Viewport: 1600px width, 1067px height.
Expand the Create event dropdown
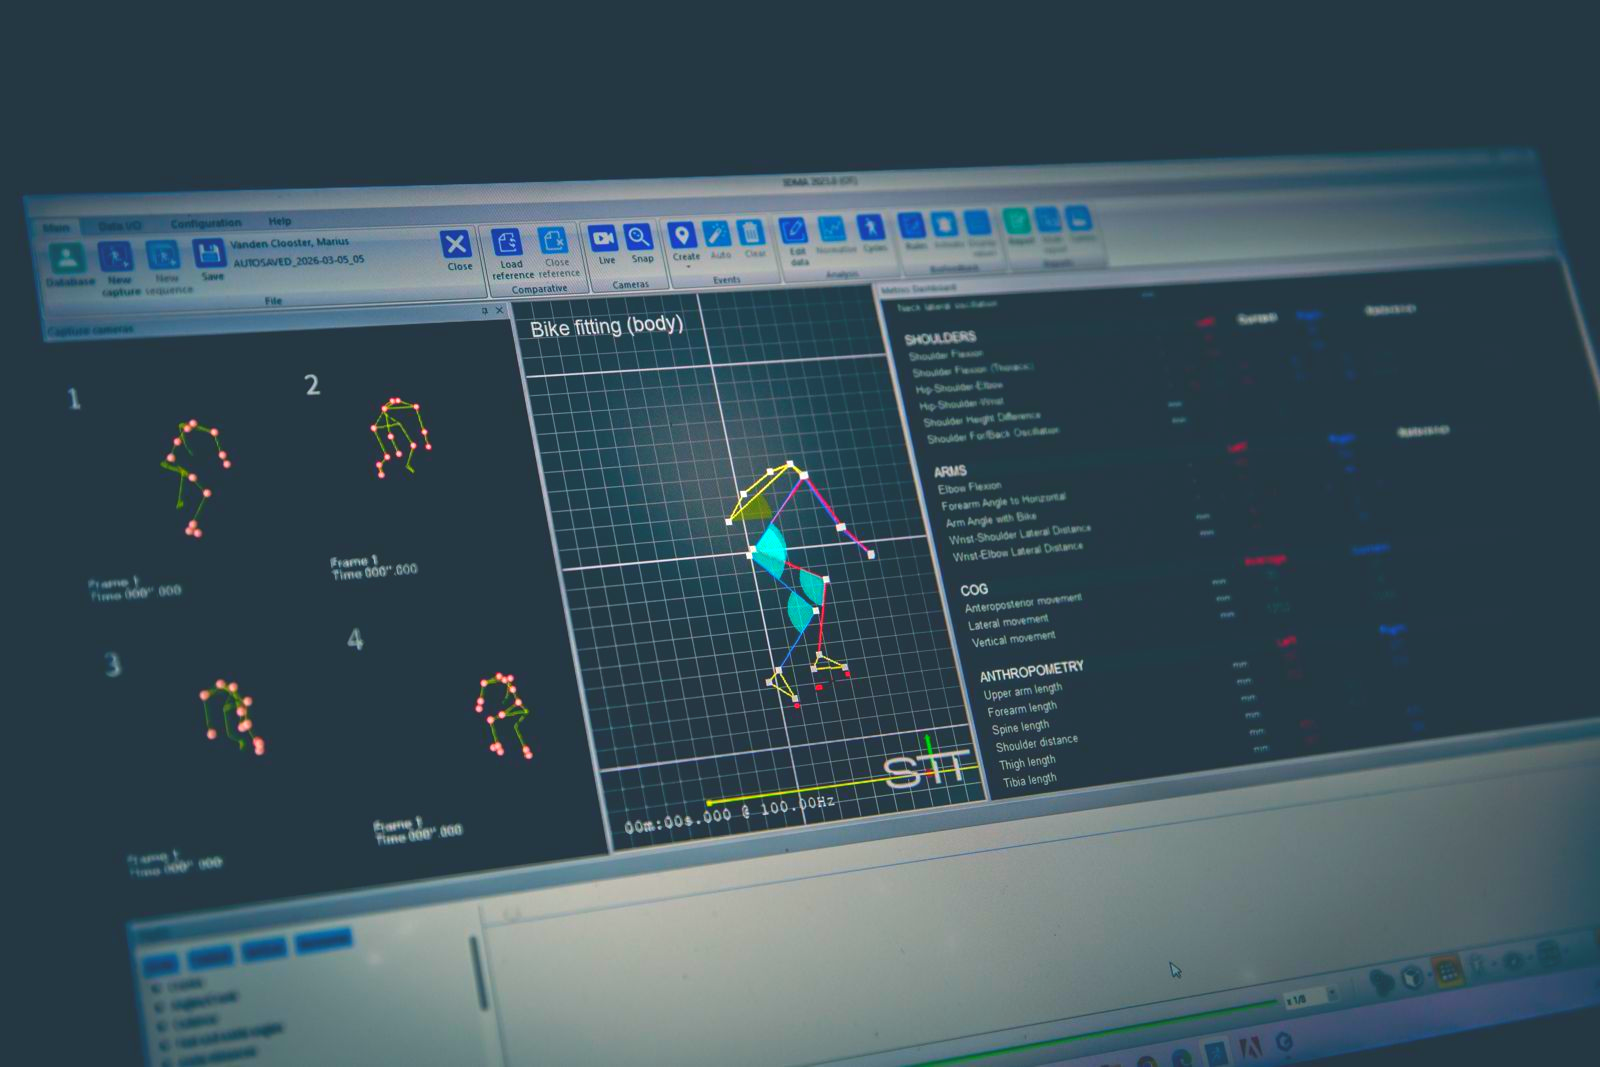[687, 267]
